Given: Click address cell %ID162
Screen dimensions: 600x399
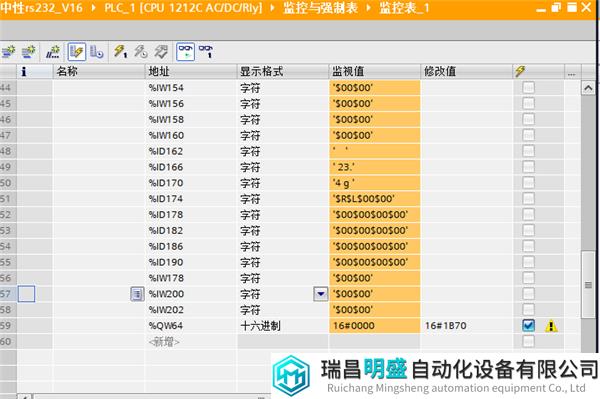Looking at the screenshot, I should click(x=191, y=151).
